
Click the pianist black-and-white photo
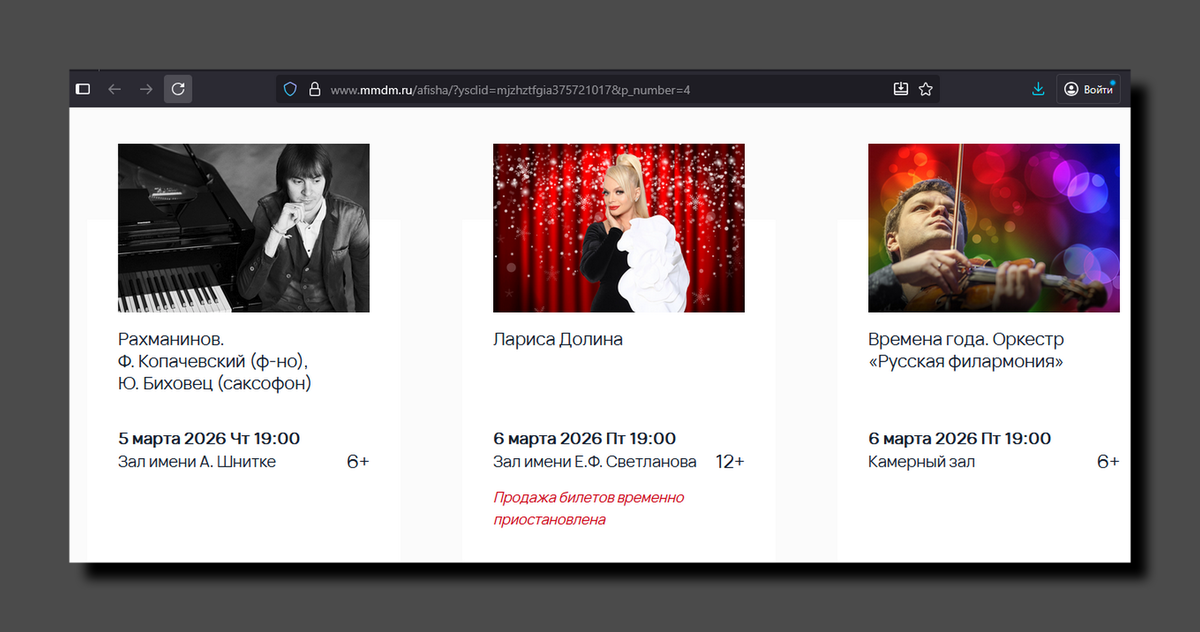(x=243, y=228)
